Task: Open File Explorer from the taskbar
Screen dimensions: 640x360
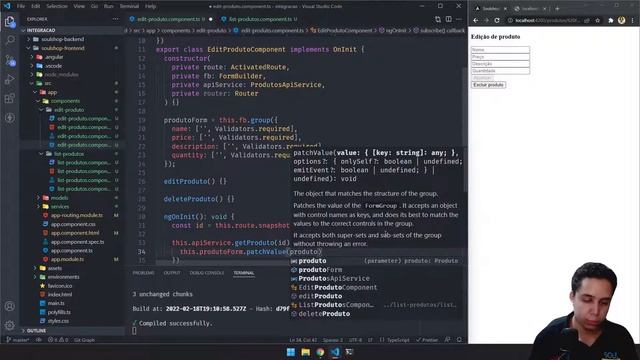Action: pos(305,352)
